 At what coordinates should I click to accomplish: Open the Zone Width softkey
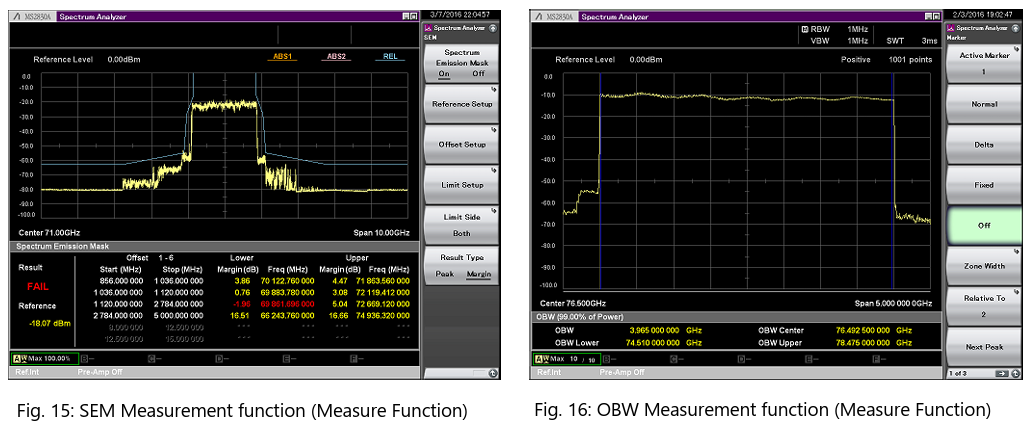point(984,266)
